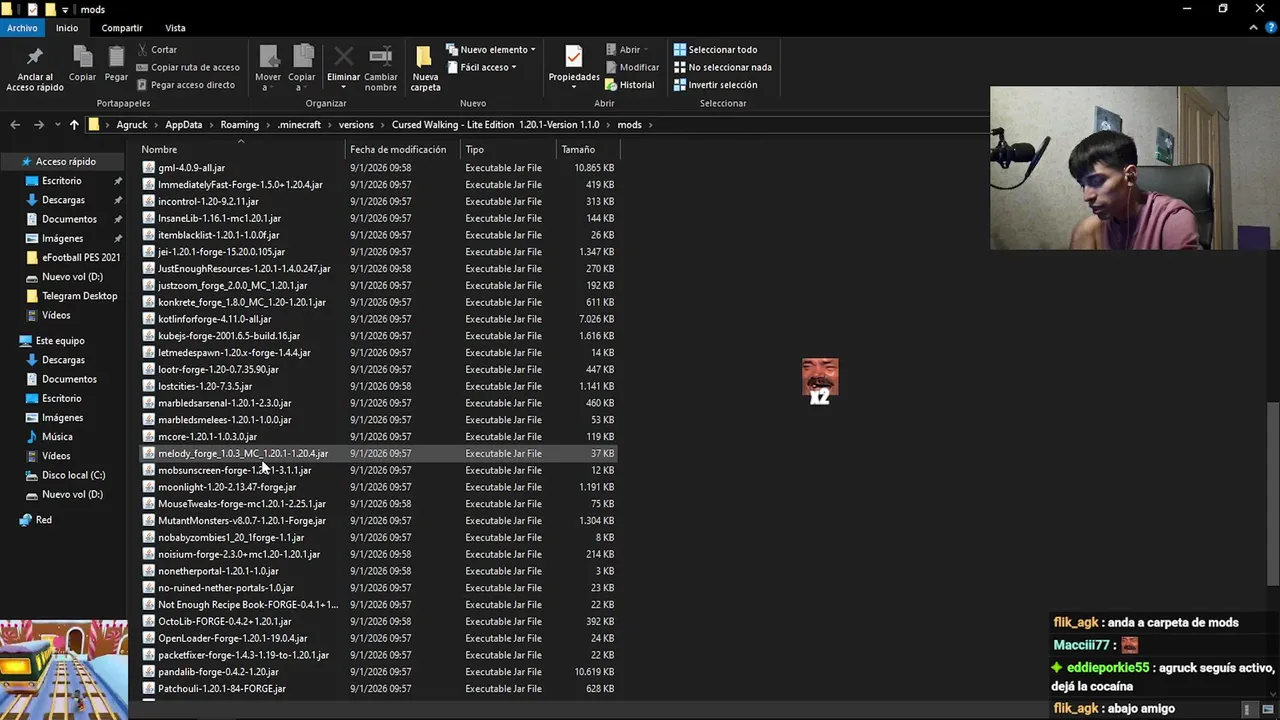Click No seleccionar nada
Image resolution: width=1280 pixels, height=720 pixels.
tap(722, 67)
